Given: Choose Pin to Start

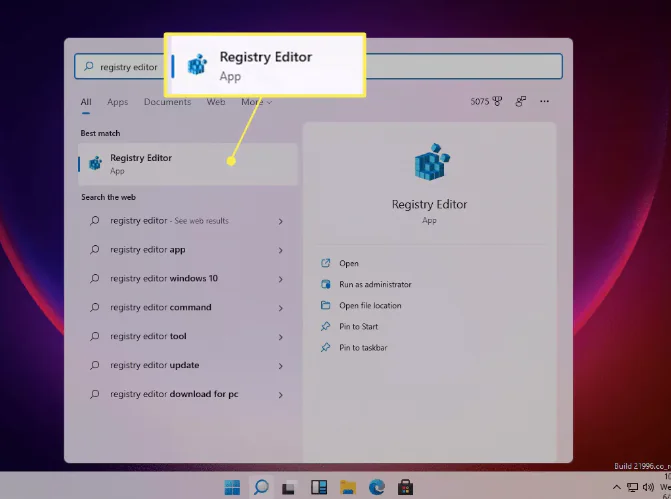Looking at the screenshot, I should tap(359, 327).
